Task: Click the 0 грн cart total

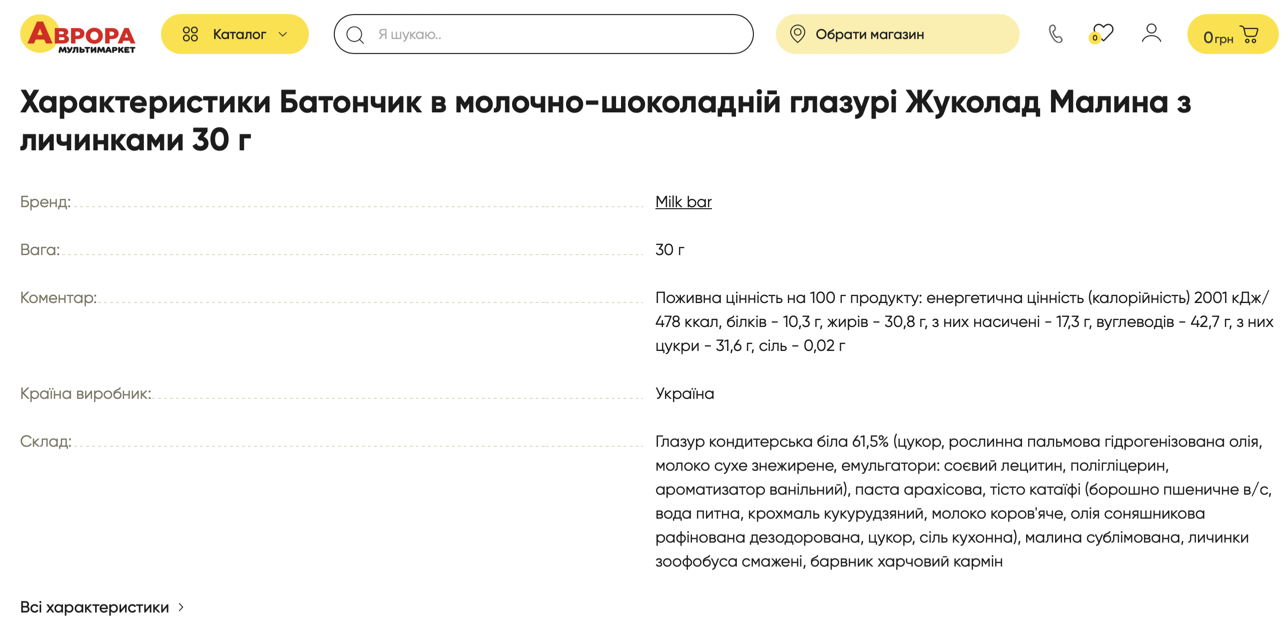Action: pyautogui.click(x=1217, y=38)
